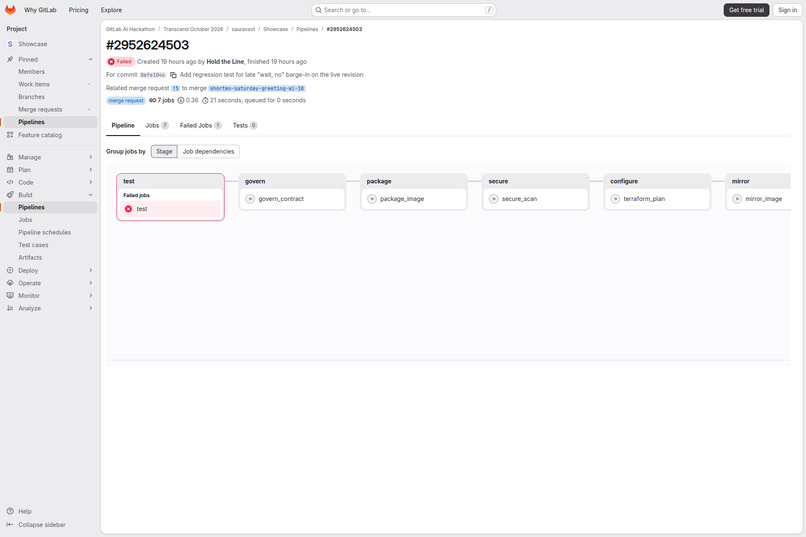
Task: Click the play icon beside mirror_image
Action: point(737,199)
